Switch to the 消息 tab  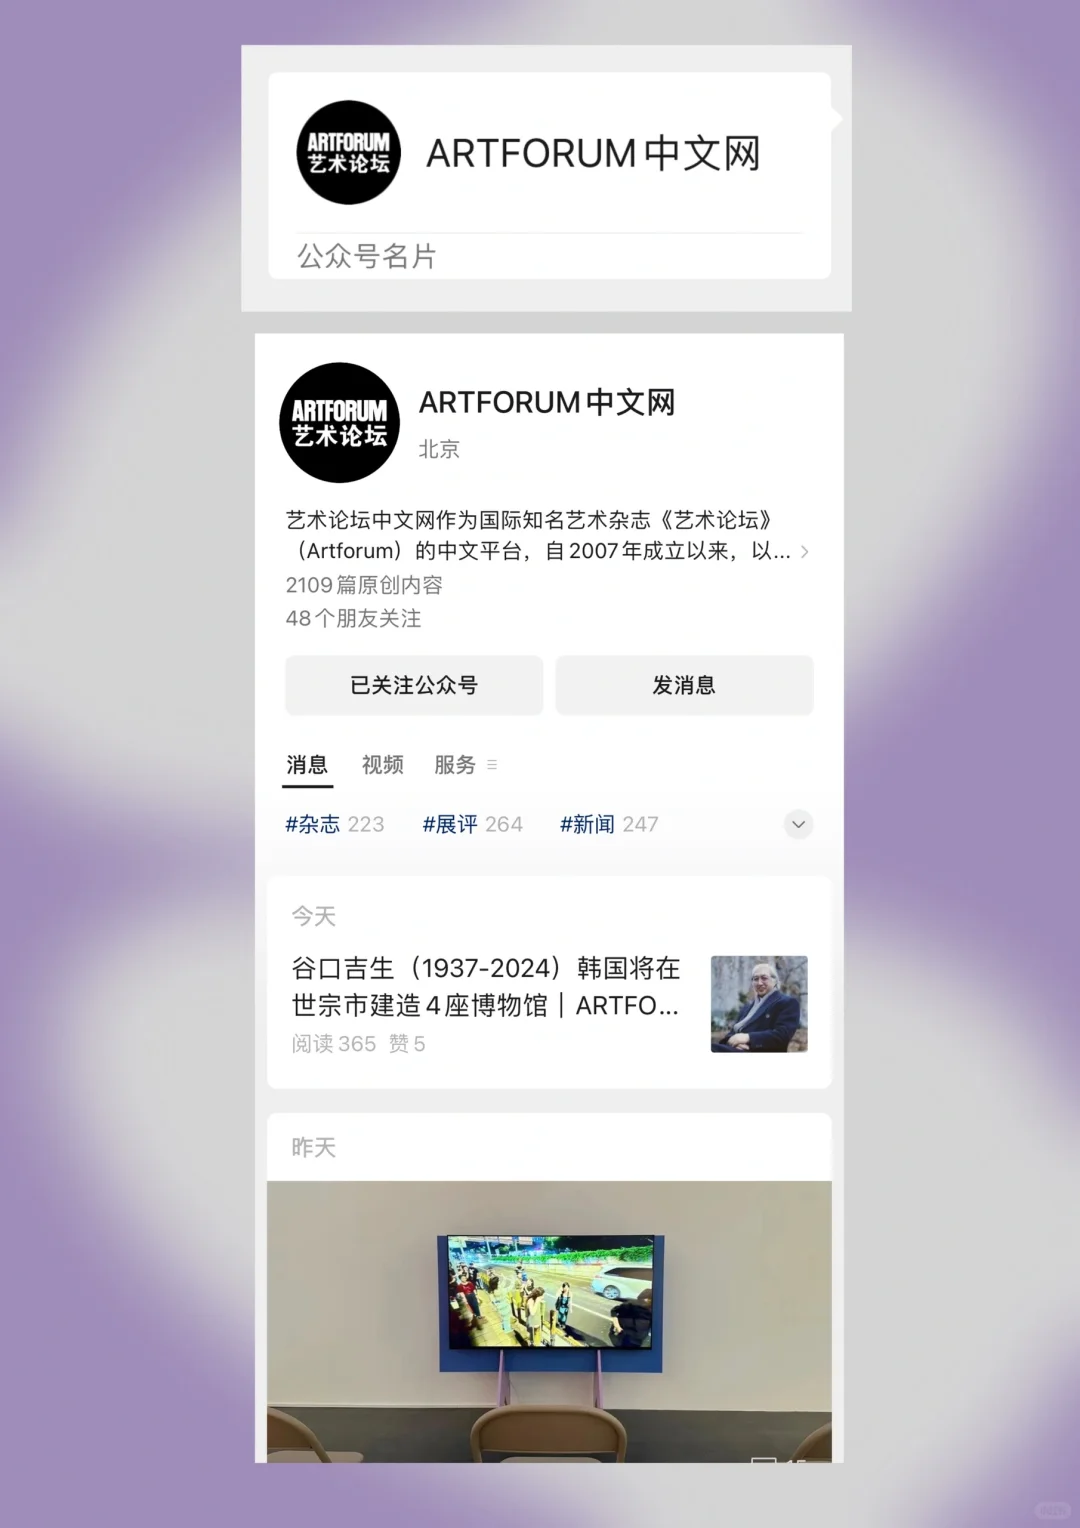[x=307, y=765]
